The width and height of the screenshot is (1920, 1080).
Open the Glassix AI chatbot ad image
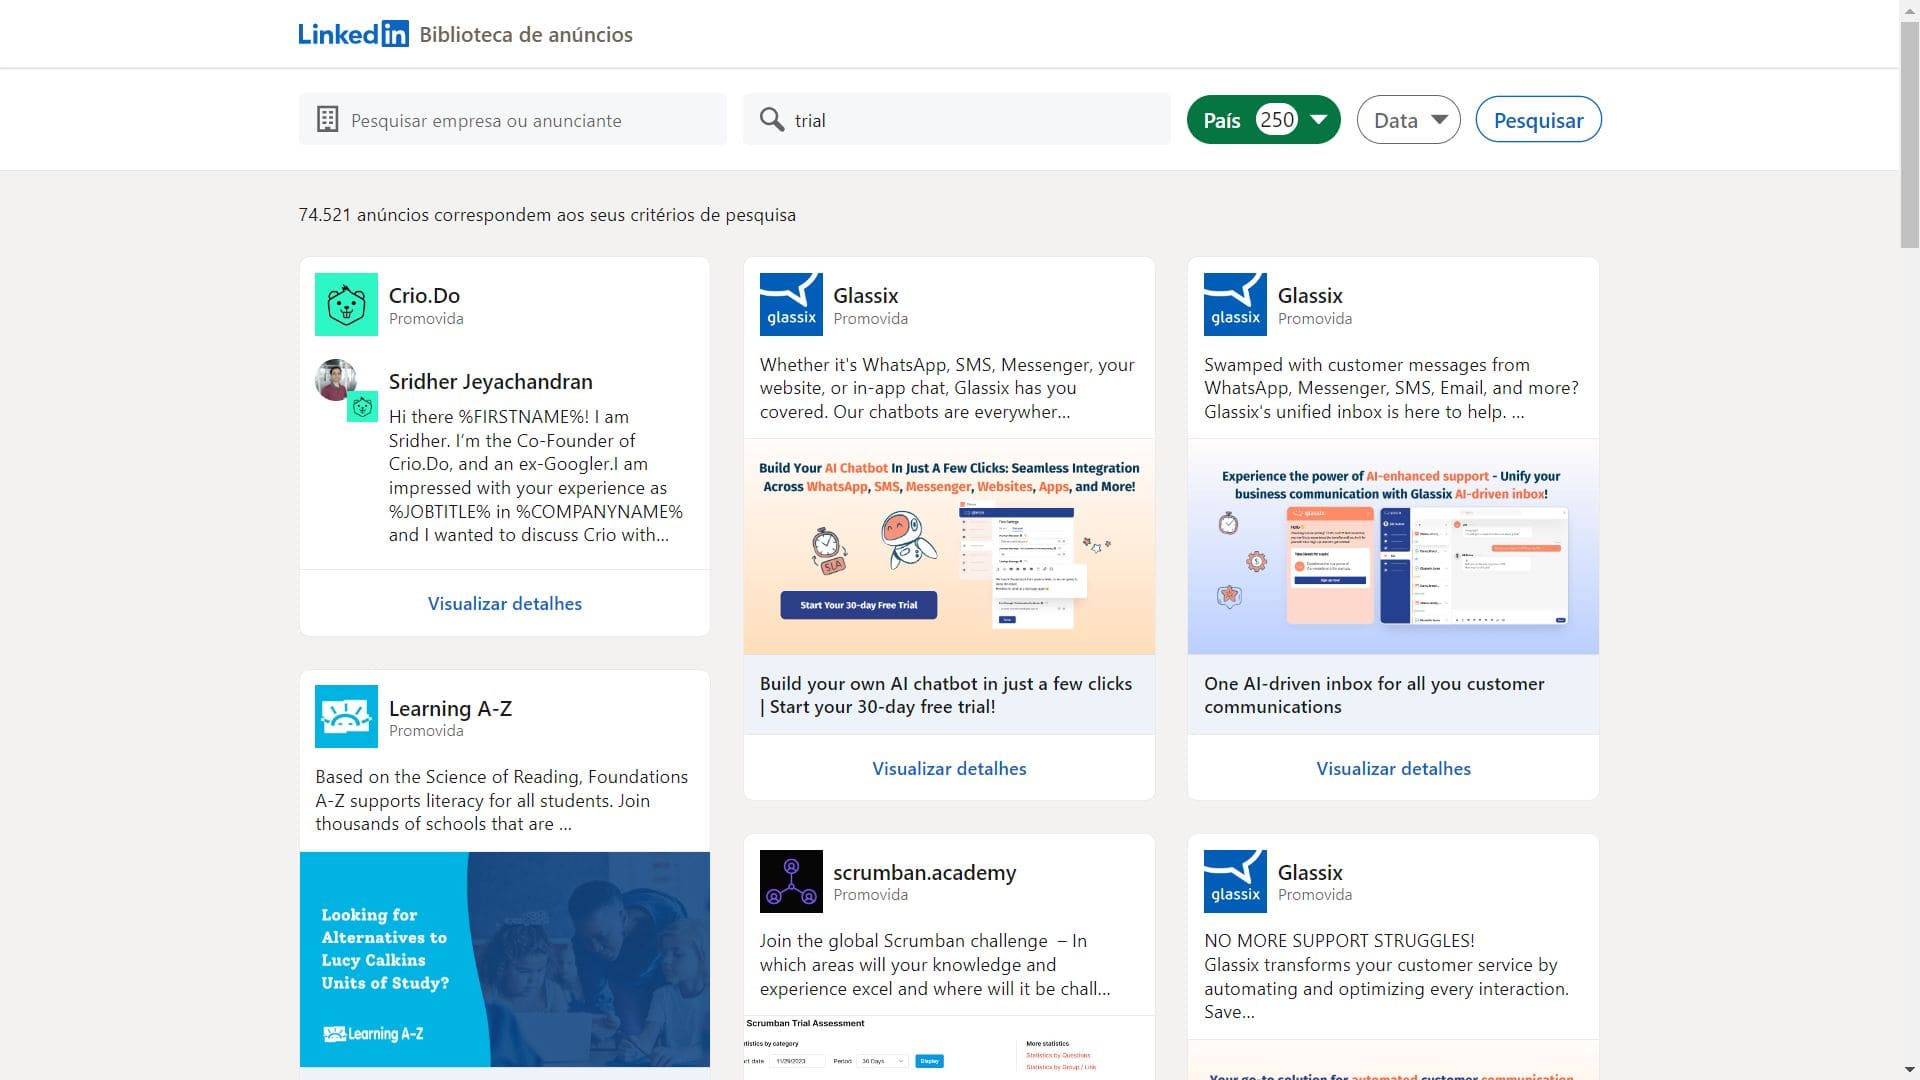(x=949, y=546)
